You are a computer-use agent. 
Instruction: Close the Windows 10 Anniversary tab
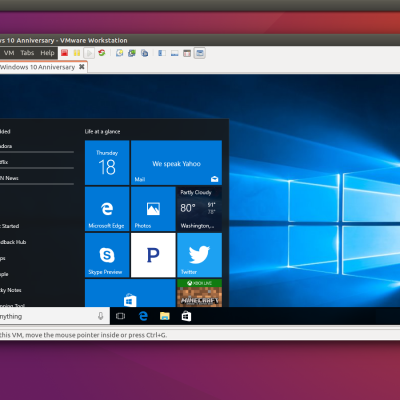[x=82, y=67]
